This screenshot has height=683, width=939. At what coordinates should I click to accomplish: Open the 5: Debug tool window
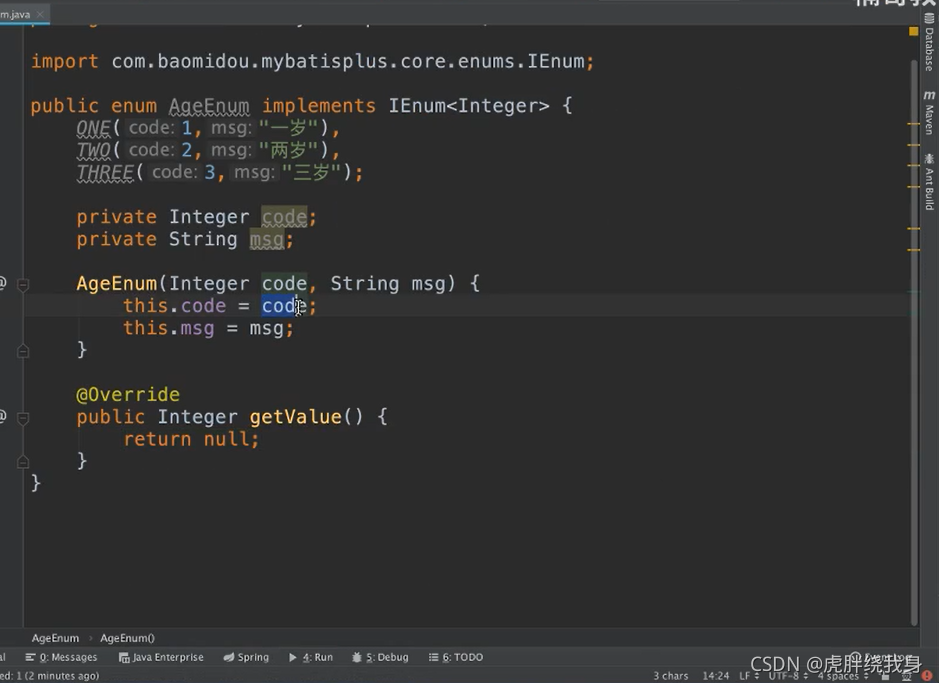(380, 657)
